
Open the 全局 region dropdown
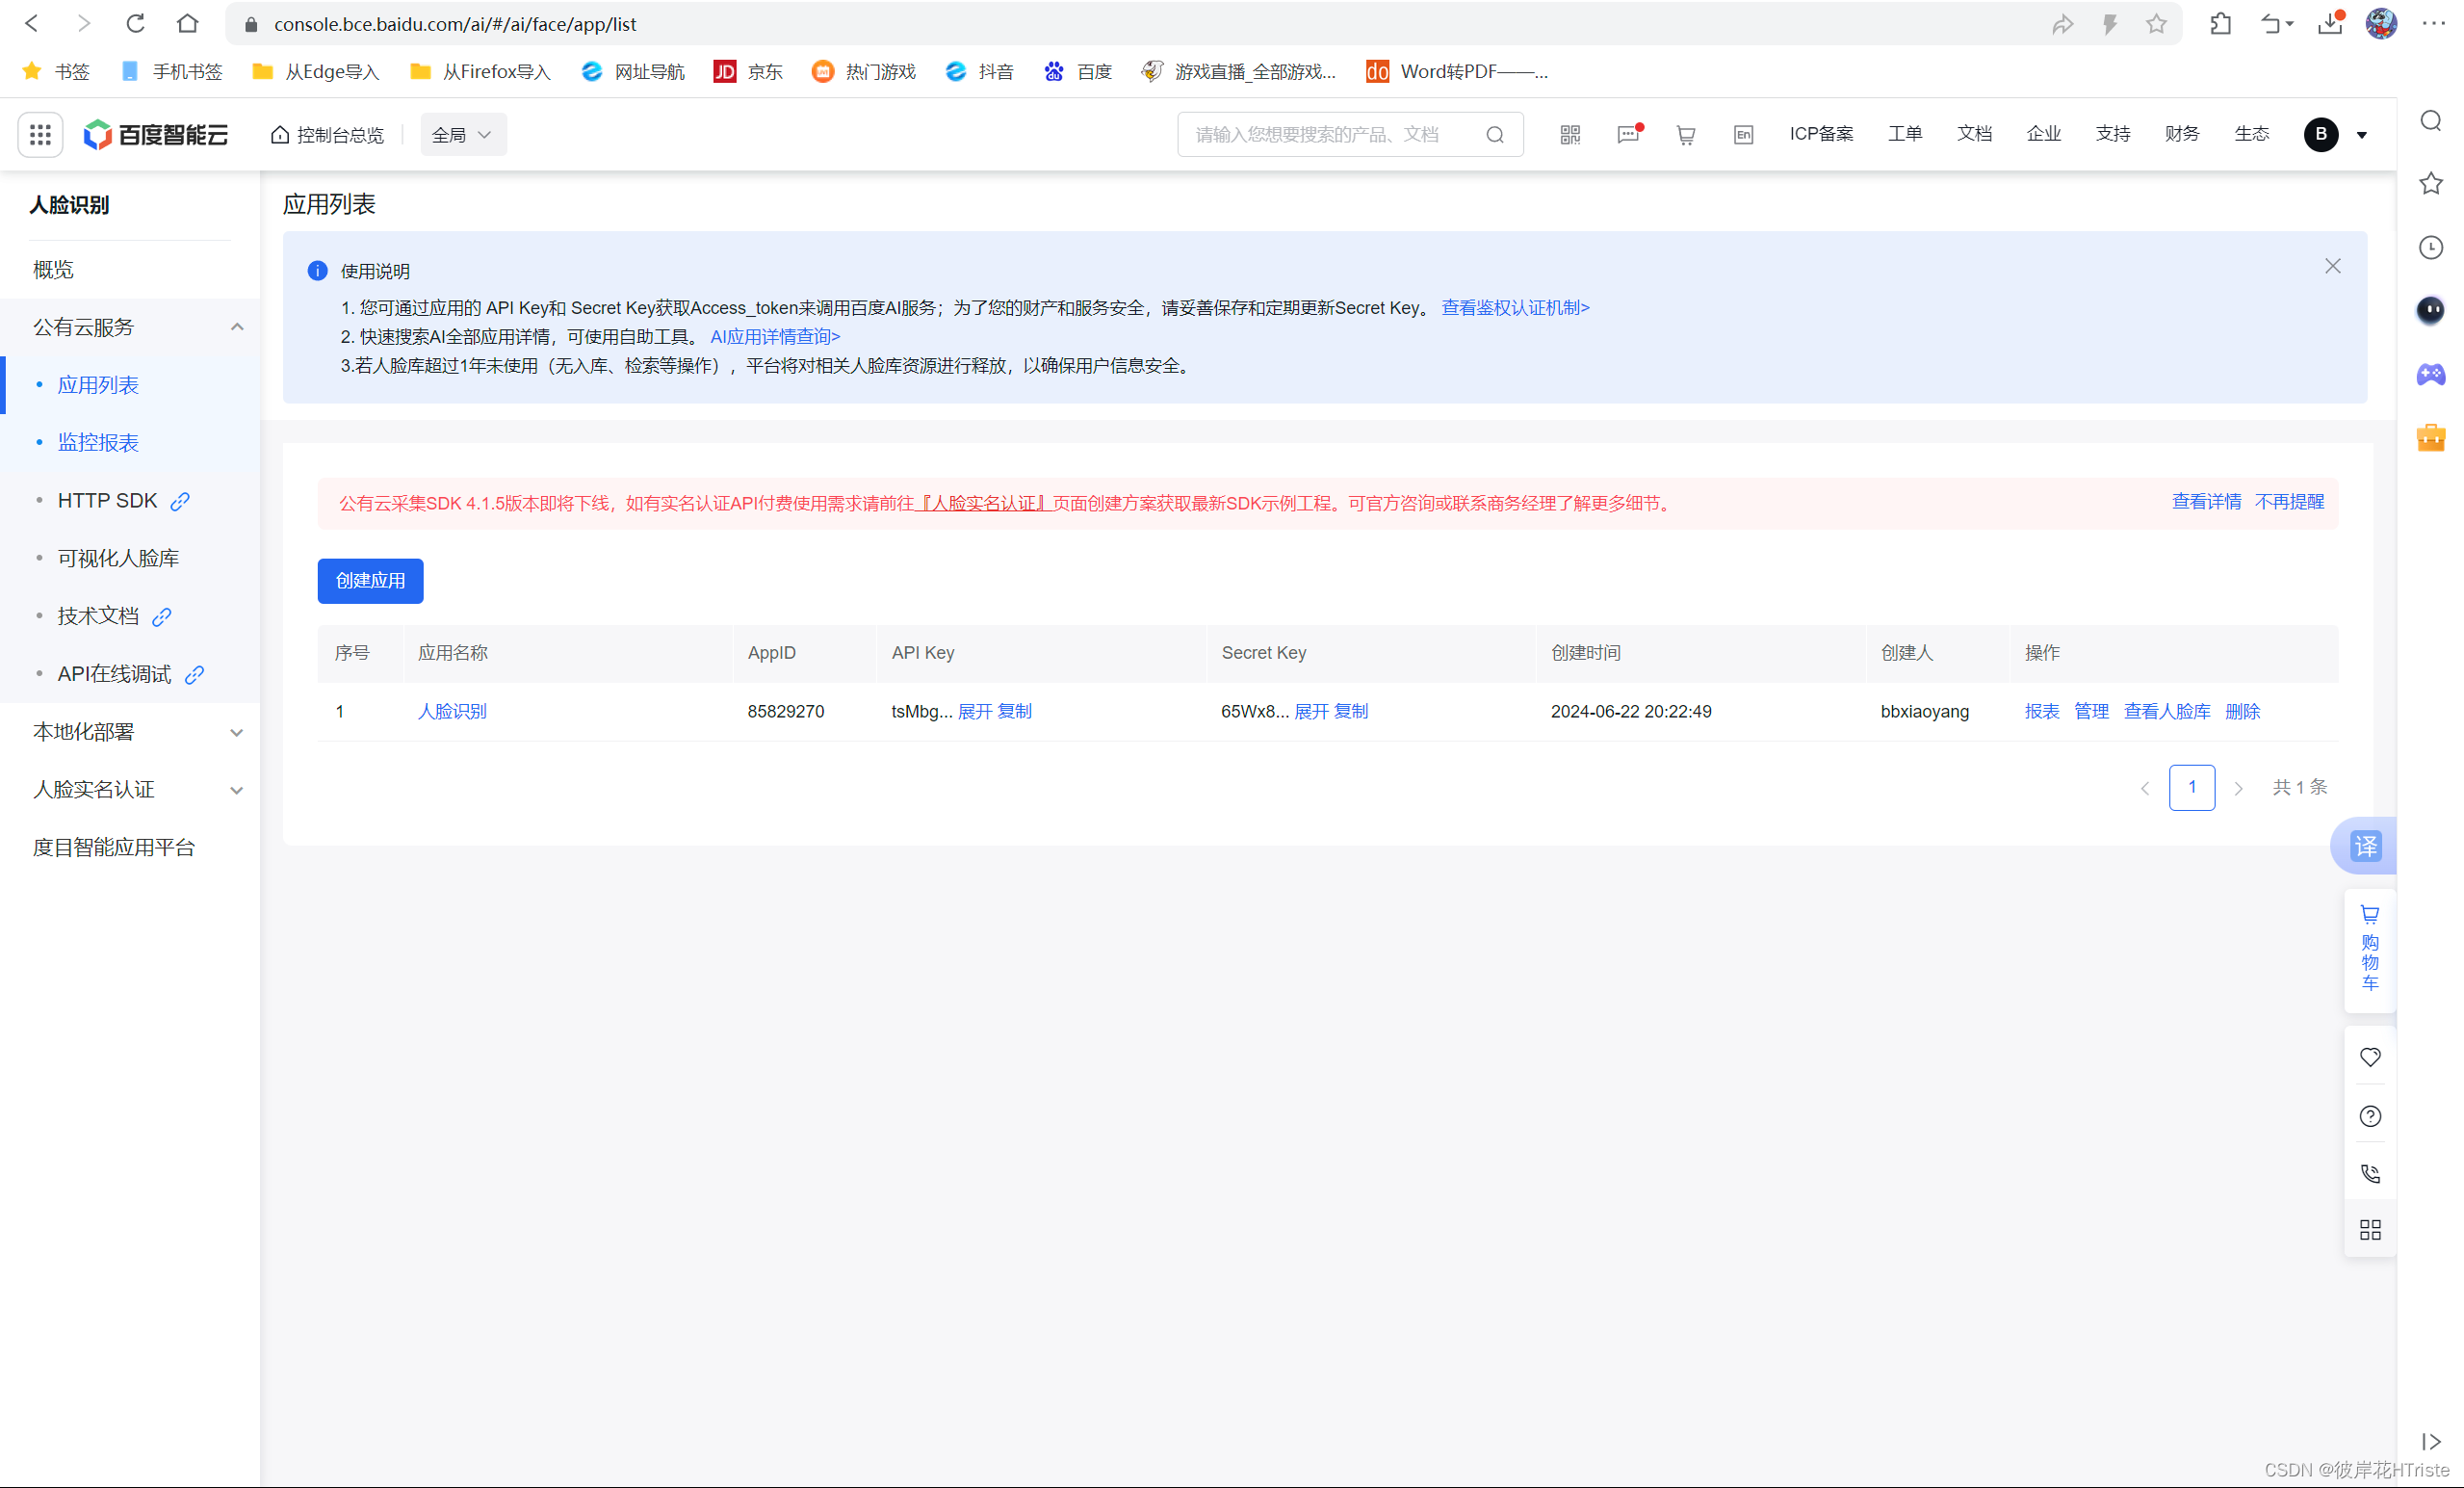coord(462,134)
